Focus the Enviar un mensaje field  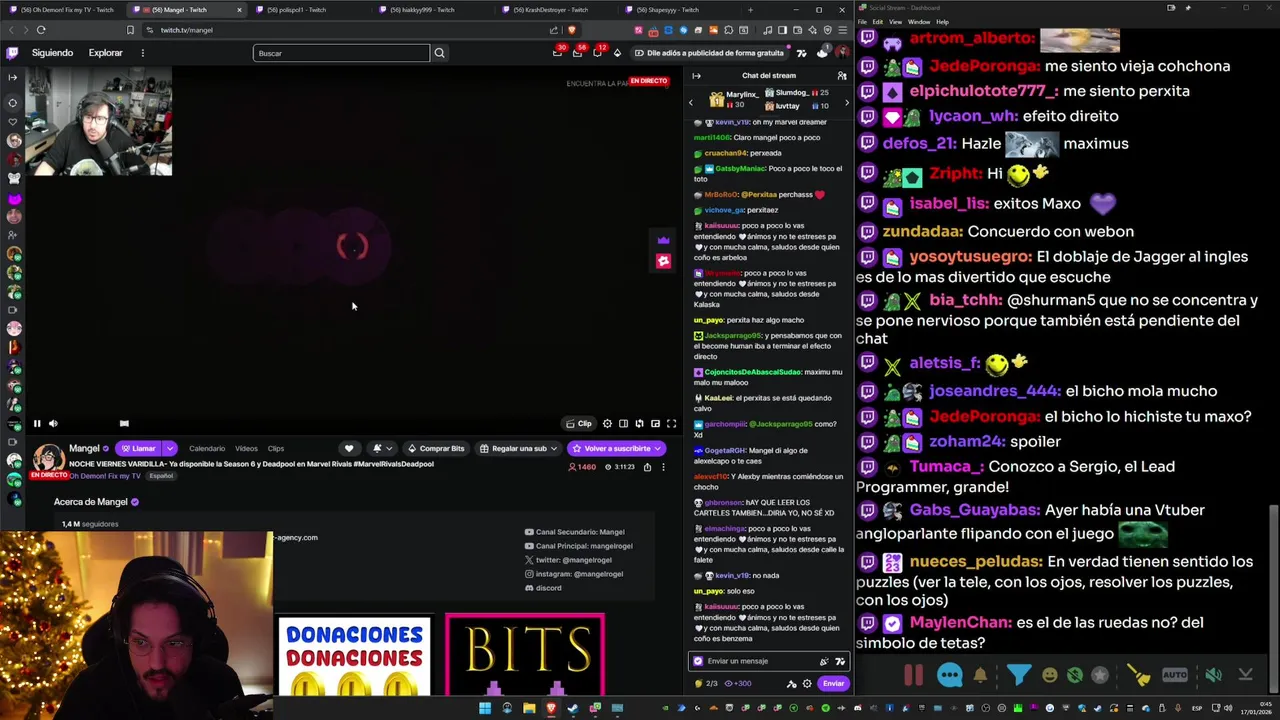[x=768, y=661]
